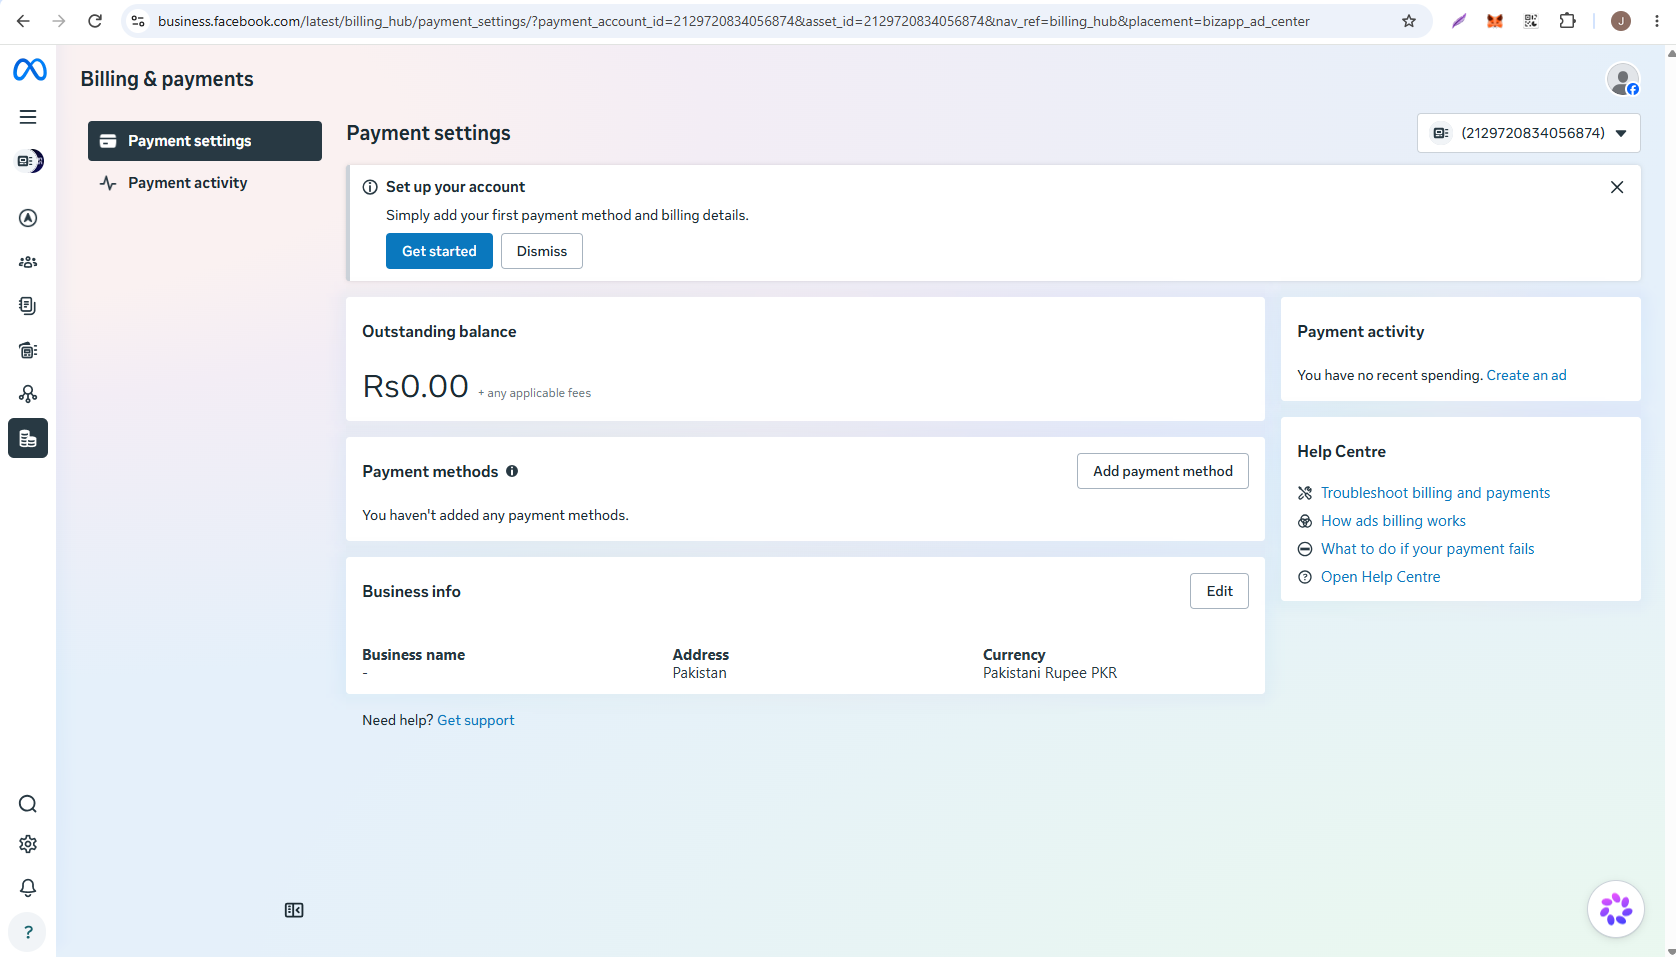1676x957 pixels.
Task: Click the ad account switcher icon in sidebar
Action: (x=29, y=161)
